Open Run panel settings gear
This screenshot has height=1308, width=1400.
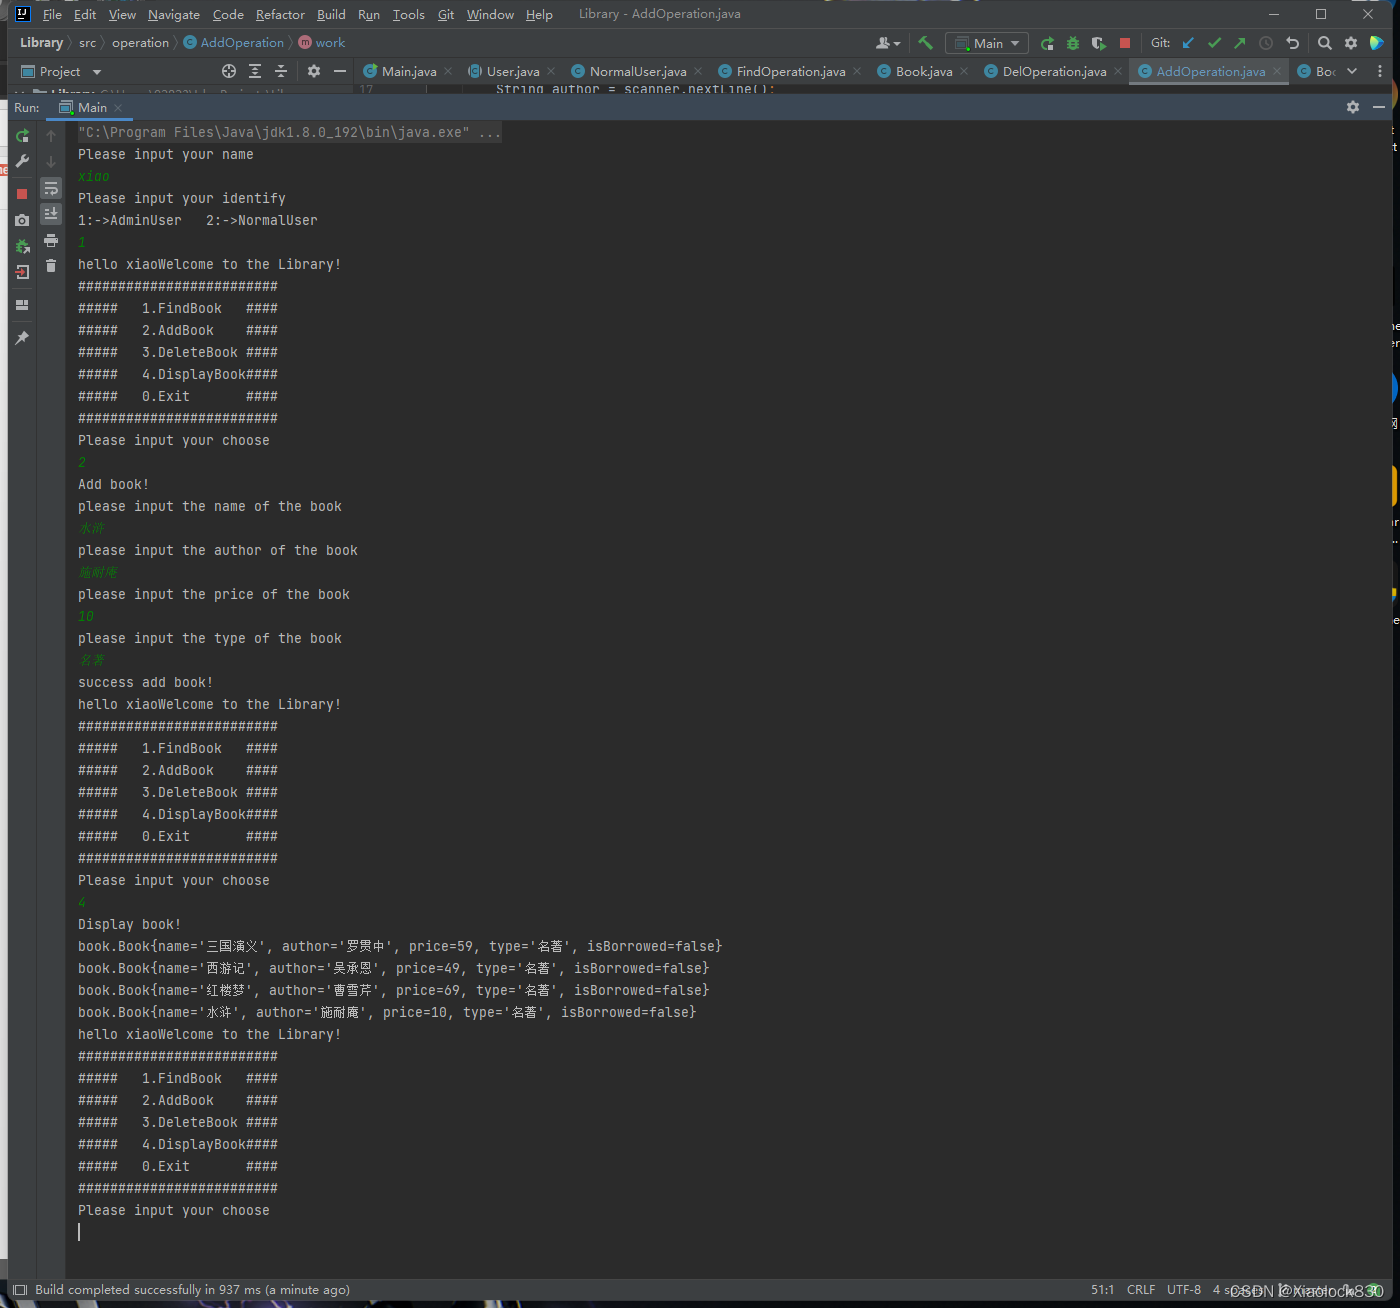click(x=1353, y=107)
